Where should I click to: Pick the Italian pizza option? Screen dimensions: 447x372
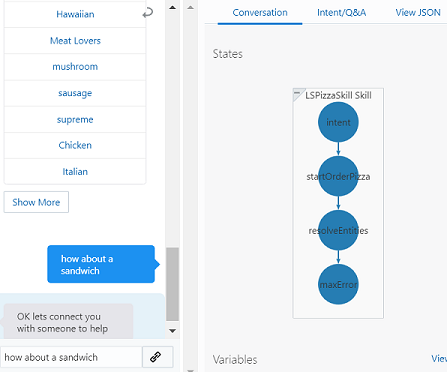pyautogui.click(x=75, y=172)
